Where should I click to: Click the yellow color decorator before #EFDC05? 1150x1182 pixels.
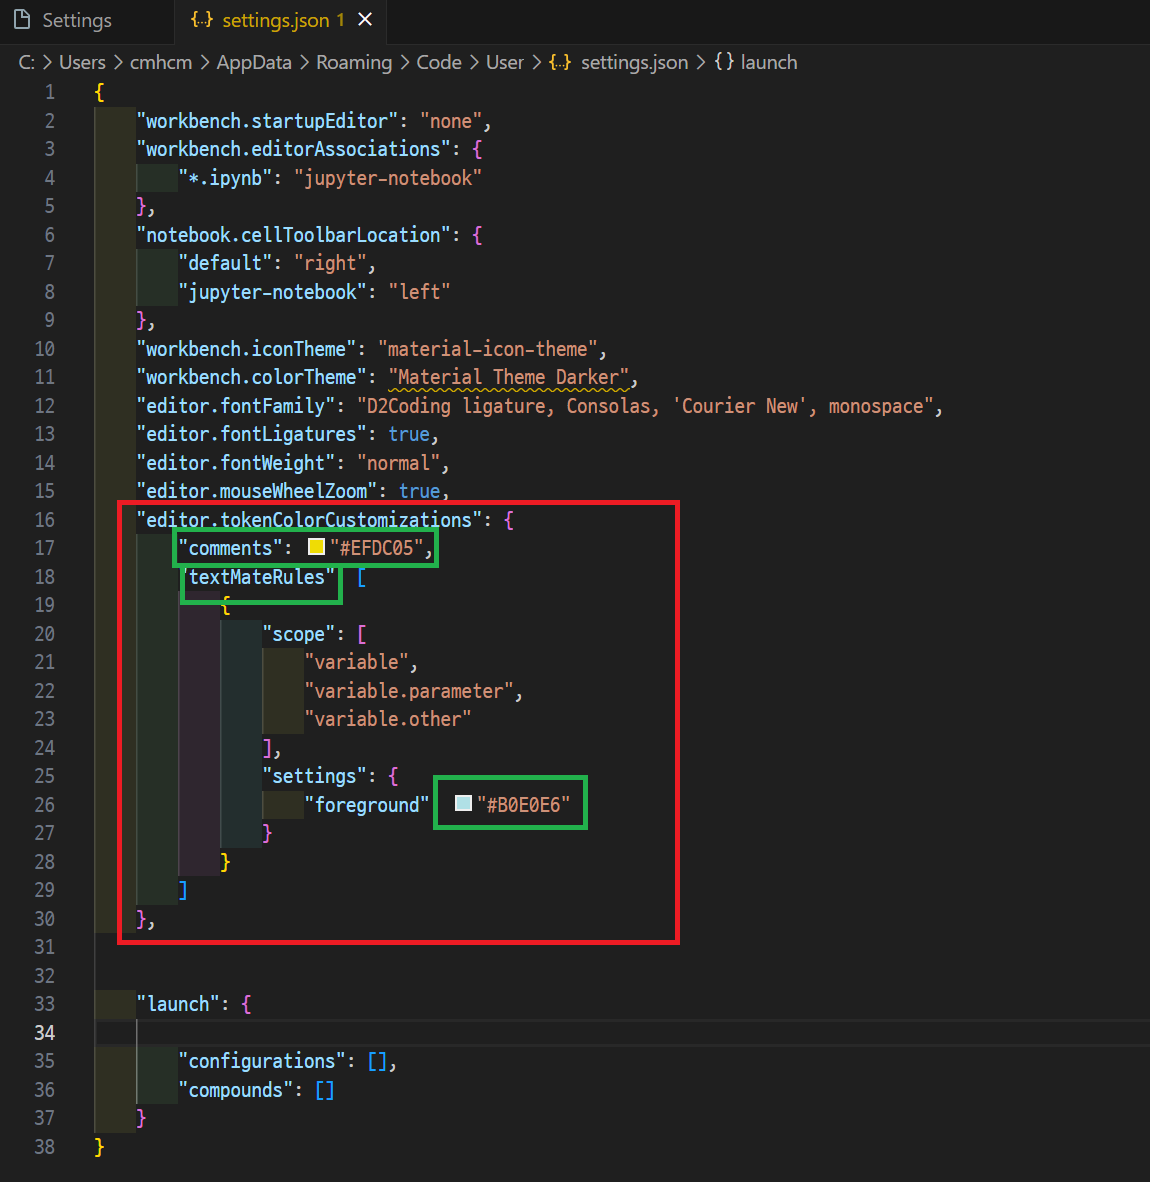tap(315, 547)
